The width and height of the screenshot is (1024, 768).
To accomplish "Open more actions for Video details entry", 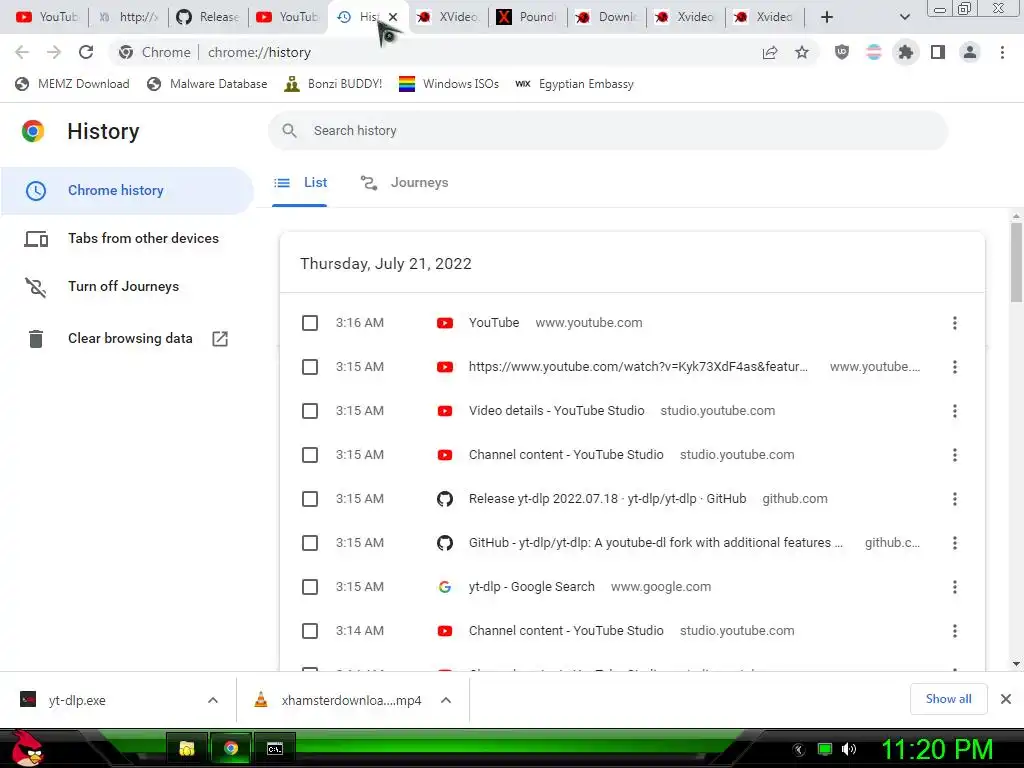I will click(x=955, y=411).
